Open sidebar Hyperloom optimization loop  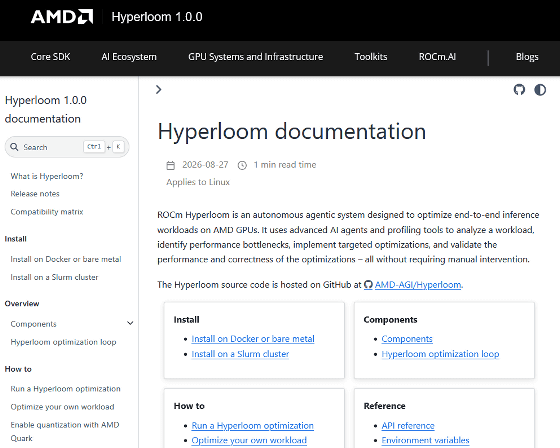(63, 342)
